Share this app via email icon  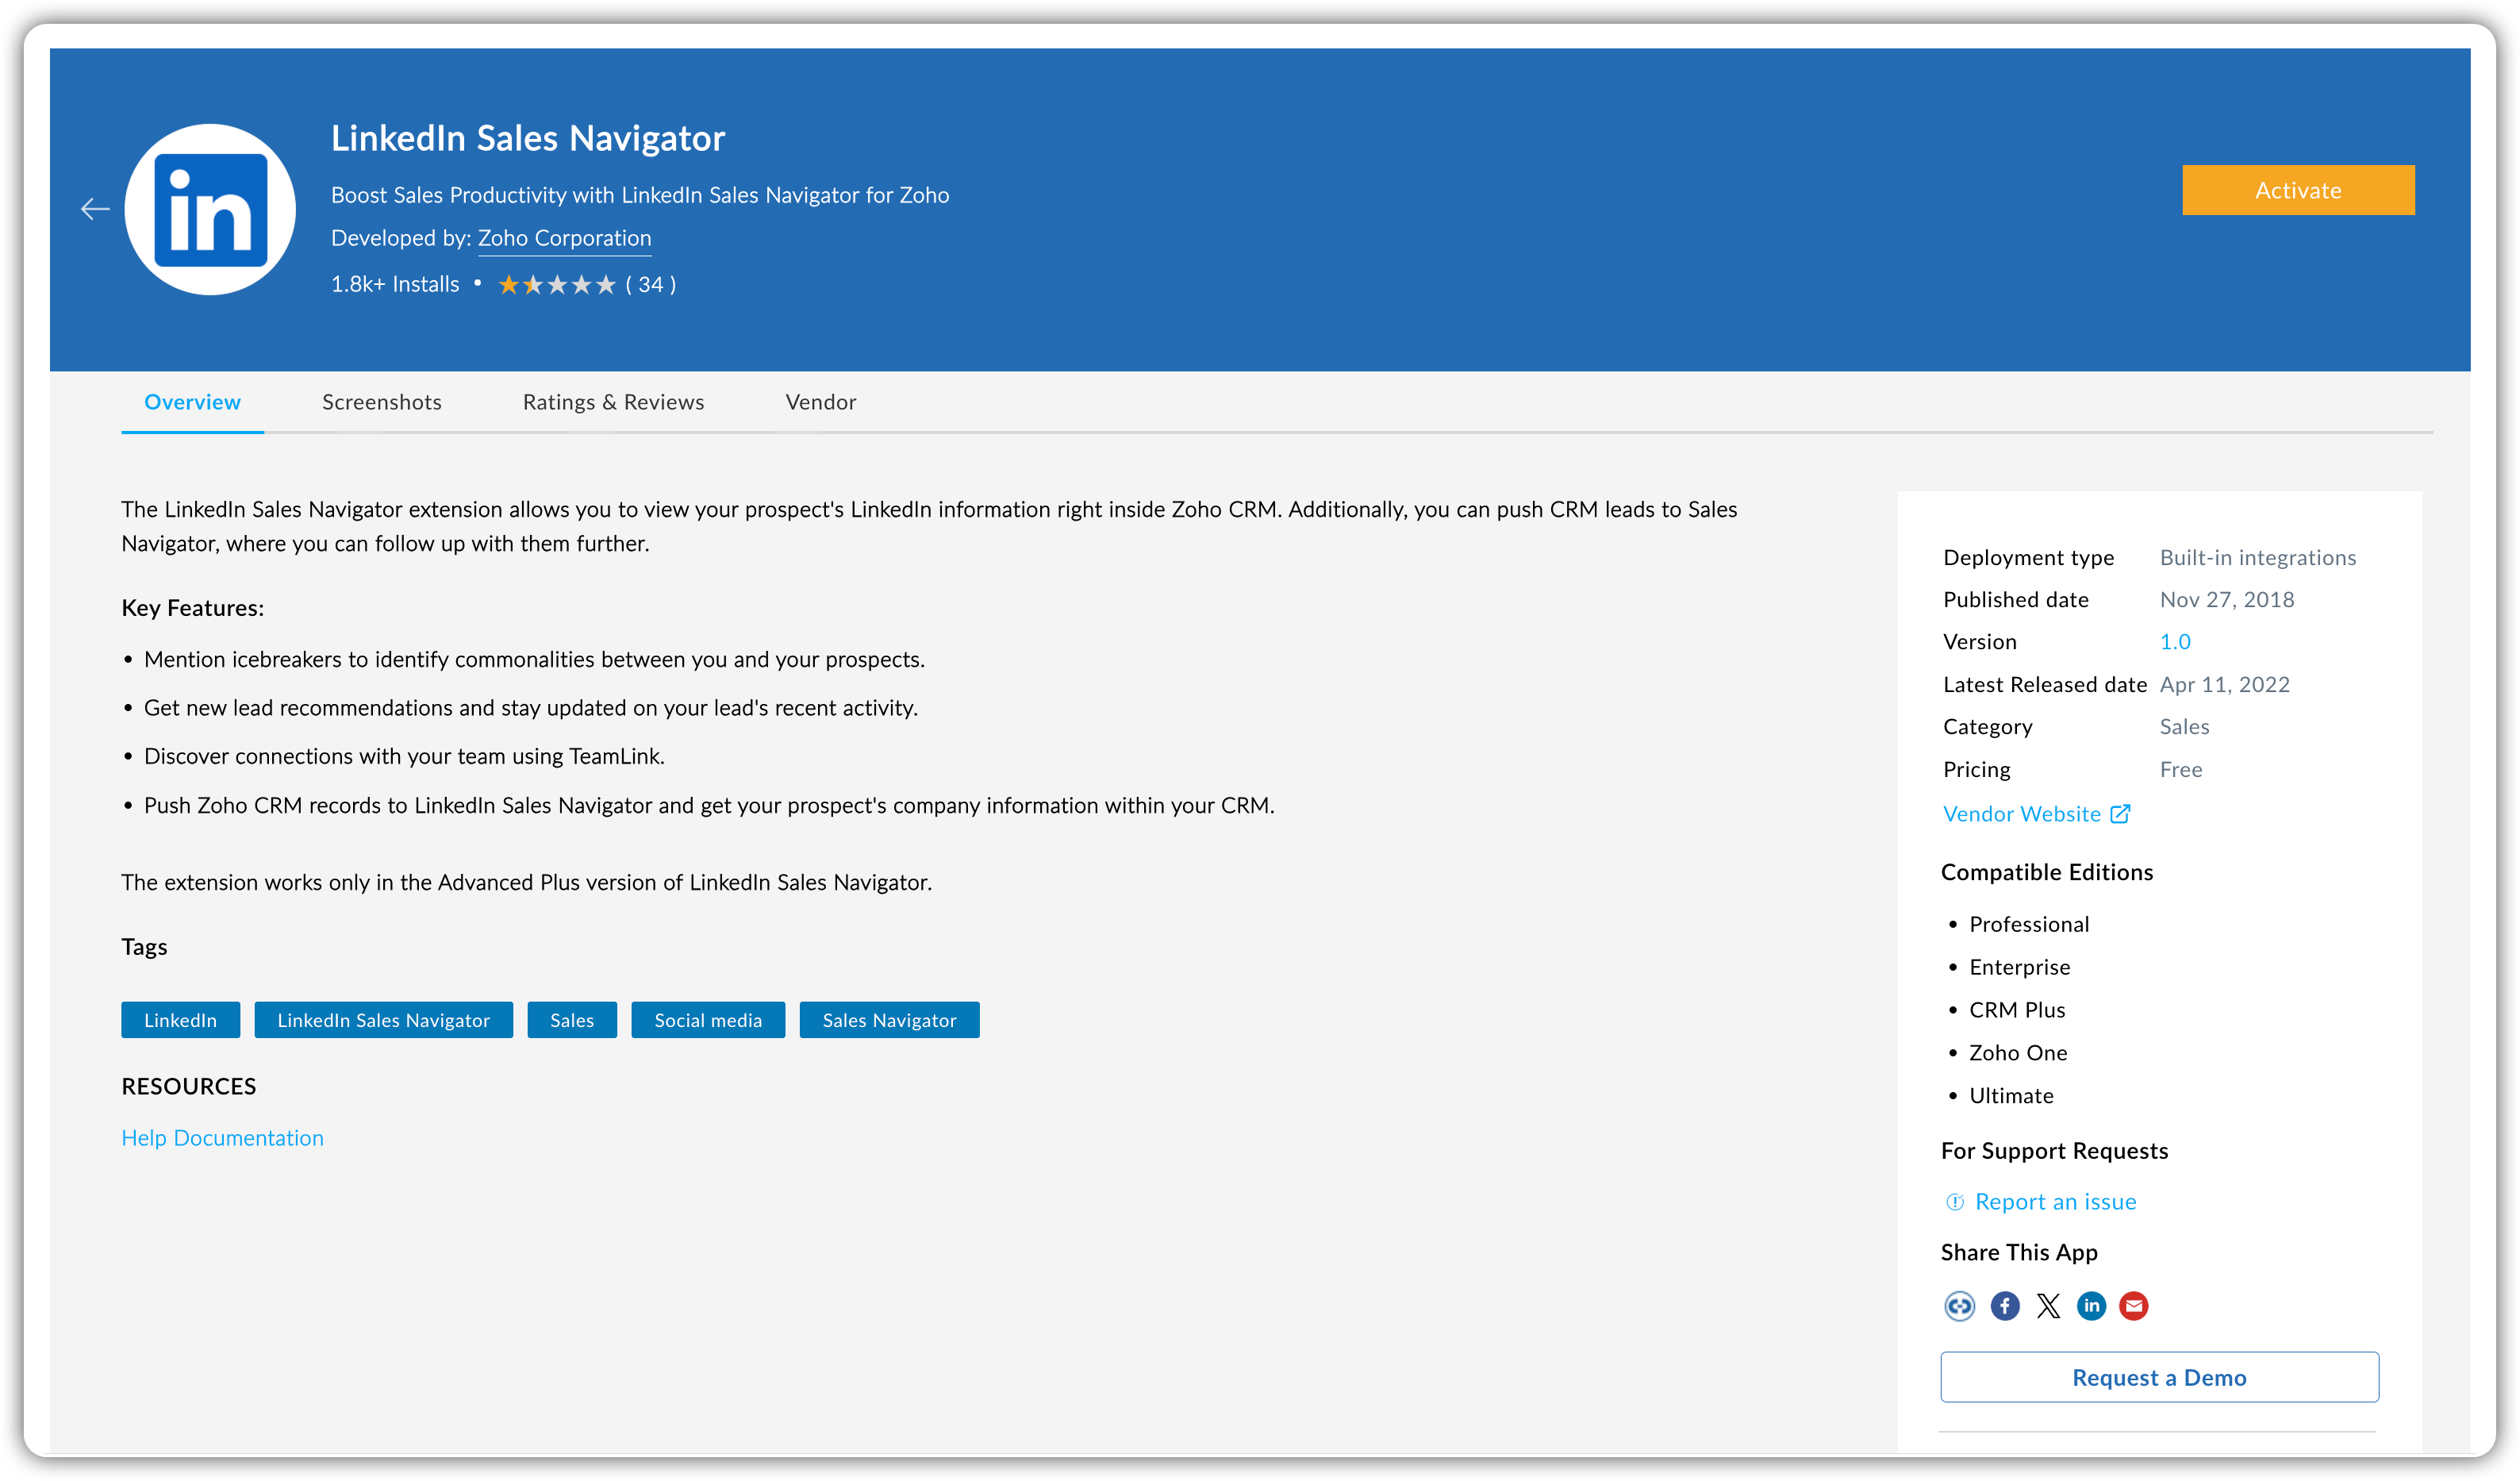[2134, 1306]
